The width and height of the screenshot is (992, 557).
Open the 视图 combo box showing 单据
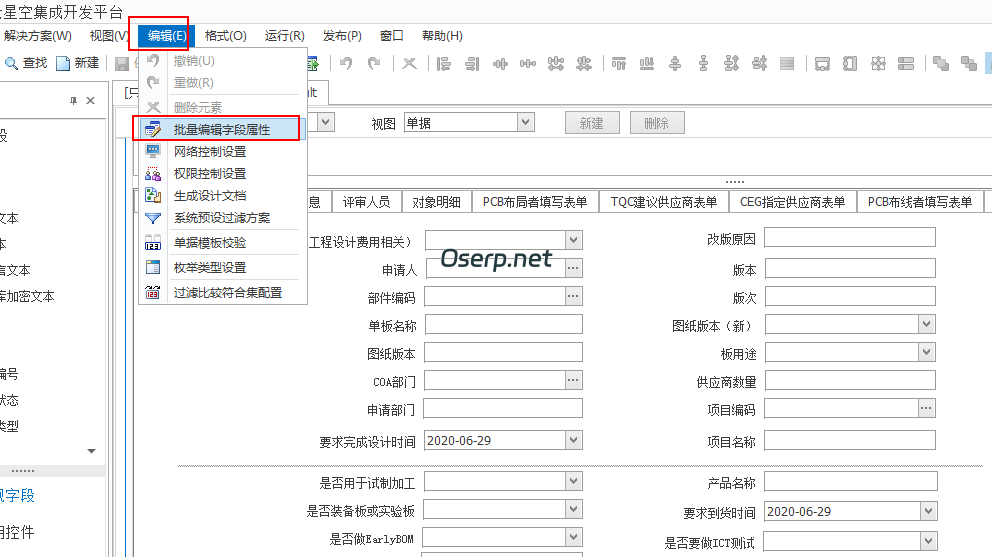click(x=469, y=123)
